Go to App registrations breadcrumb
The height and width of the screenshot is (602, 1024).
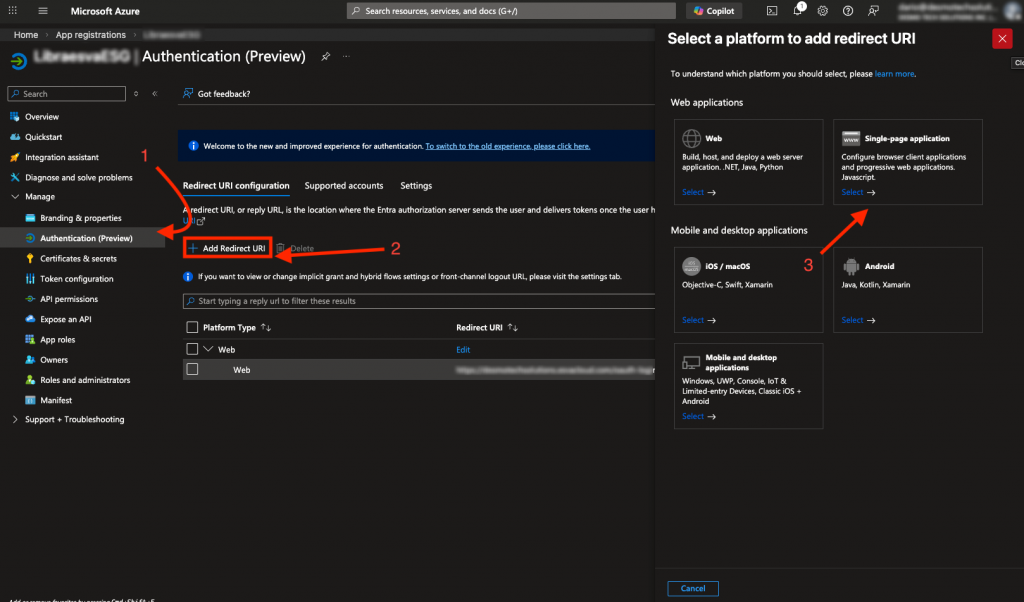[90, 35]
